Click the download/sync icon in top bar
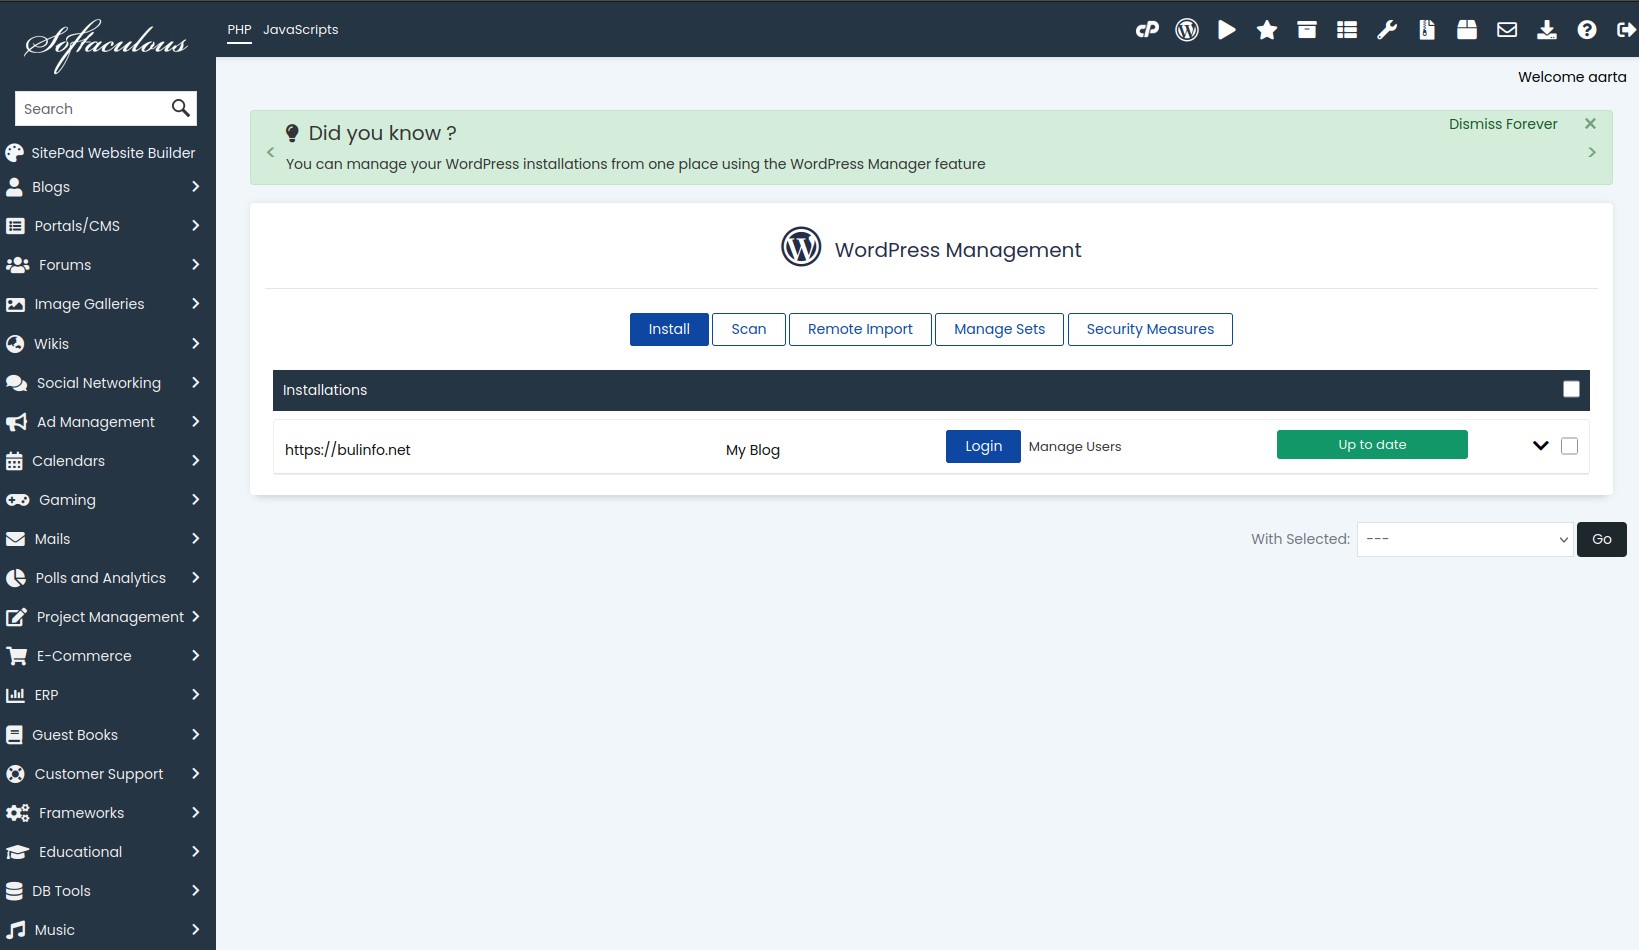Image resolution: width=1639 pixels, height=950 pixels. [x=1547, y=30]
